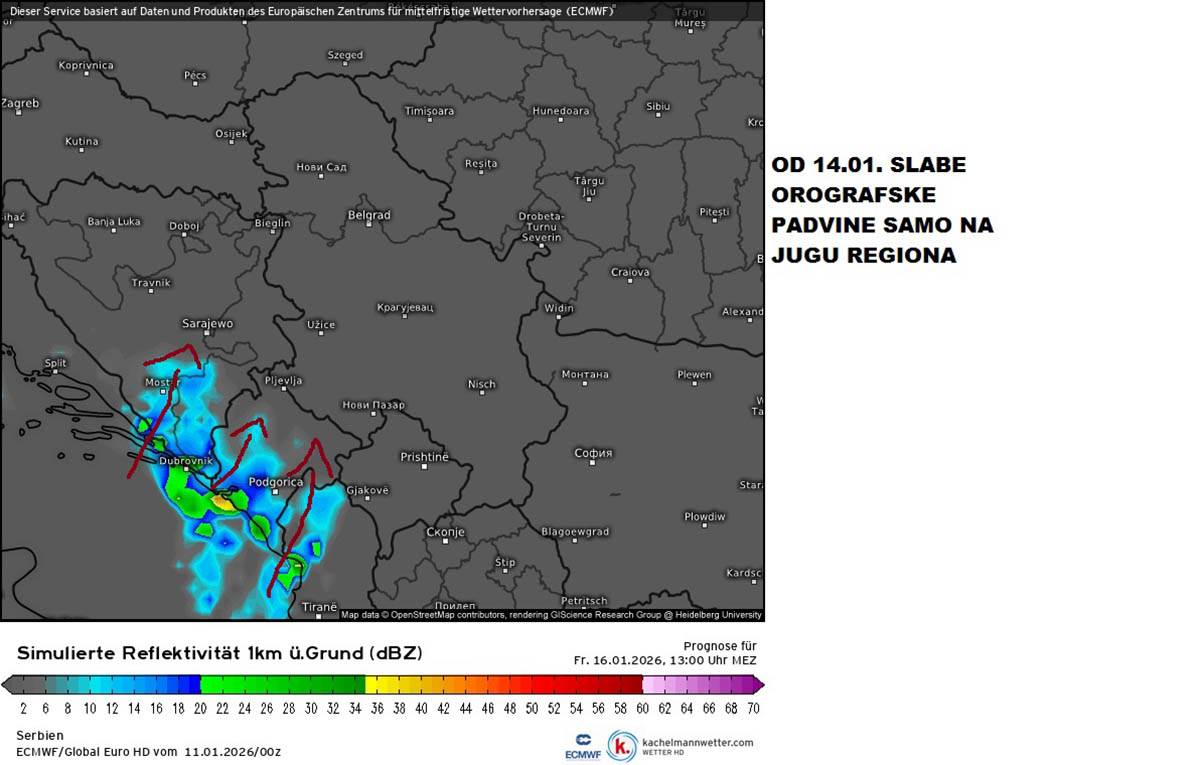Select the Nisch city marker
The height and width of the screenshot is (765, 1200).
pyautogui.click(x=482, y=393)
